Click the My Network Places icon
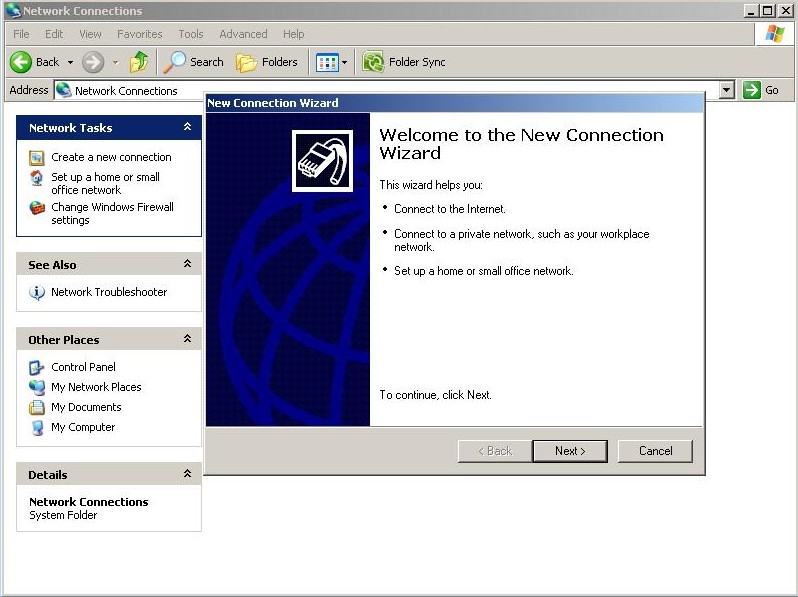The width and height of the screenshot is (798, 597). pos(37,387)
